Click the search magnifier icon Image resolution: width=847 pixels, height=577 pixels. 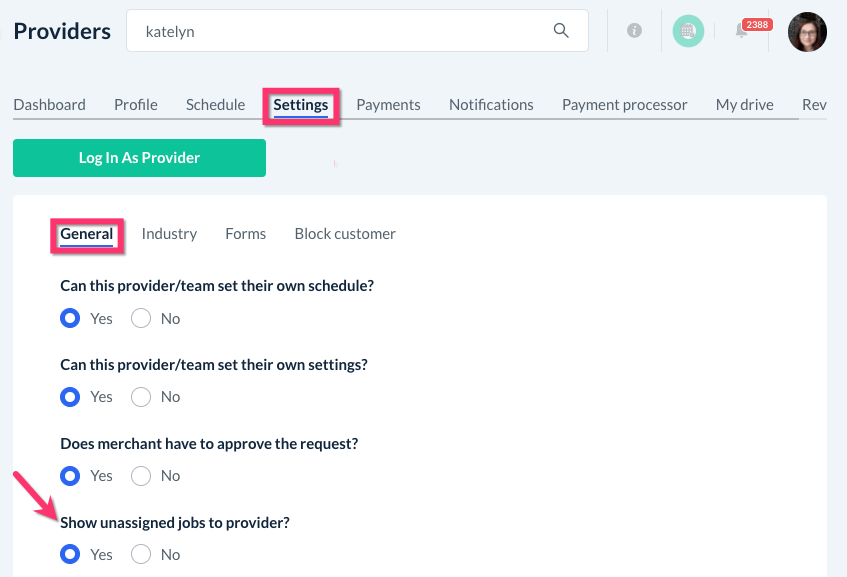click(561, 31)
